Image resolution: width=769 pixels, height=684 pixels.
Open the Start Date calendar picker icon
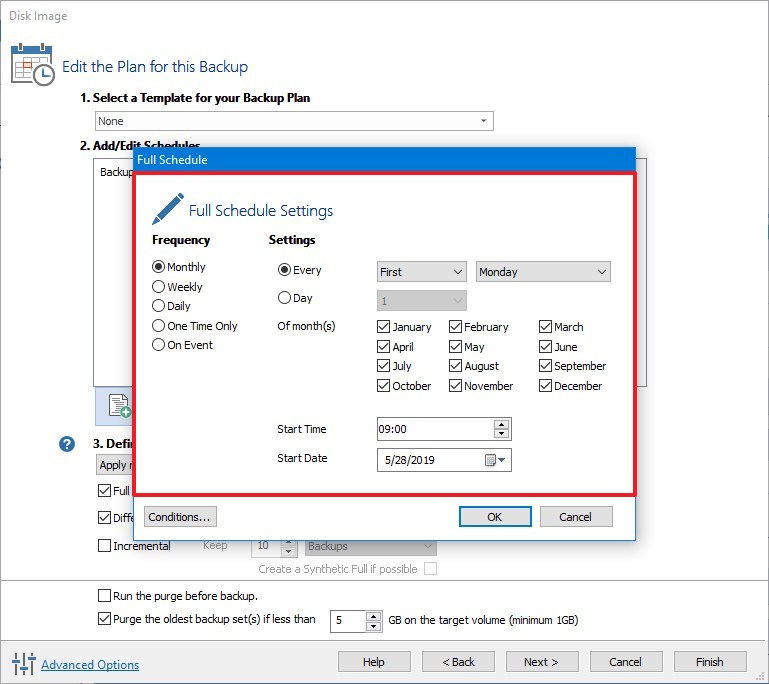click(494, 460)
